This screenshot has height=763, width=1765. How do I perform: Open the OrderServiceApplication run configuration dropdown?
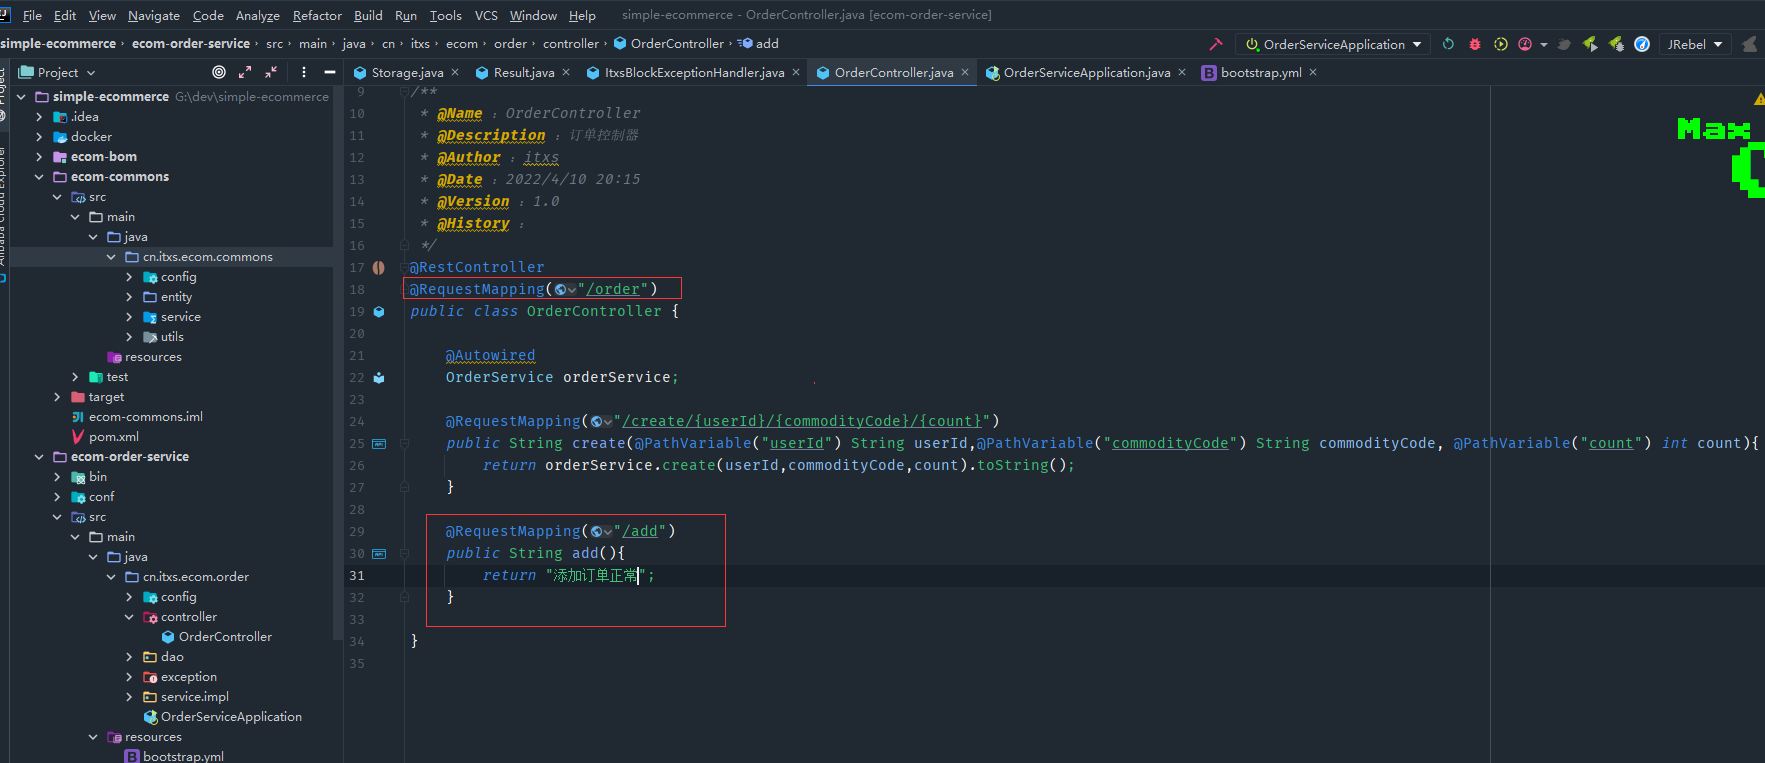click(1333, 44)
